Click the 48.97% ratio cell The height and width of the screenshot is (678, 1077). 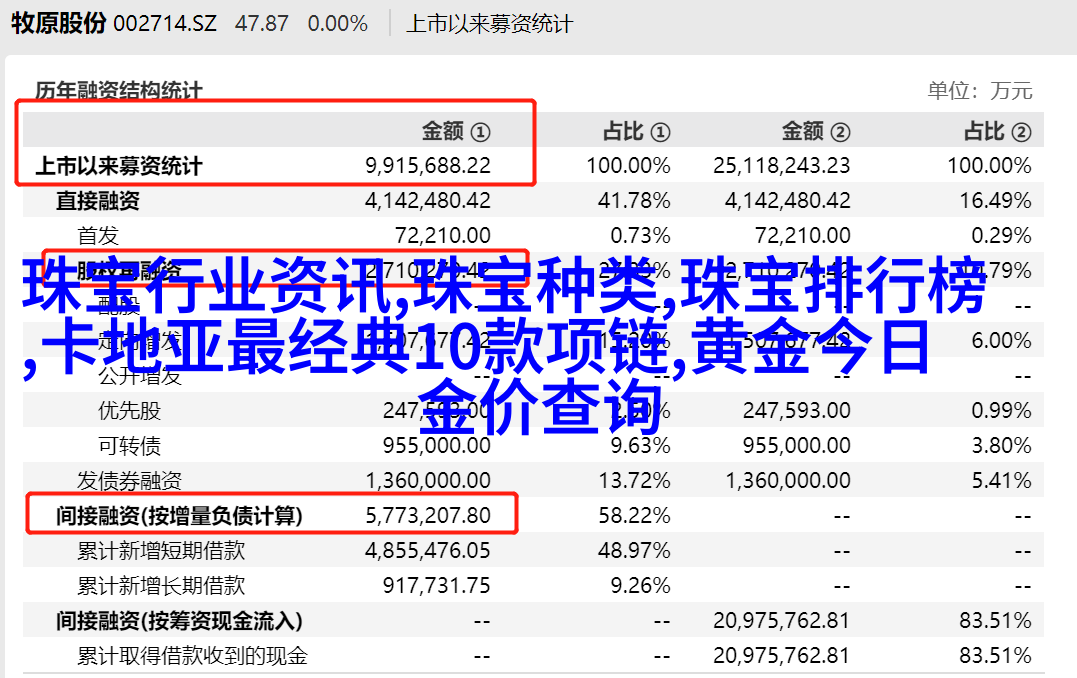[634, 551]
